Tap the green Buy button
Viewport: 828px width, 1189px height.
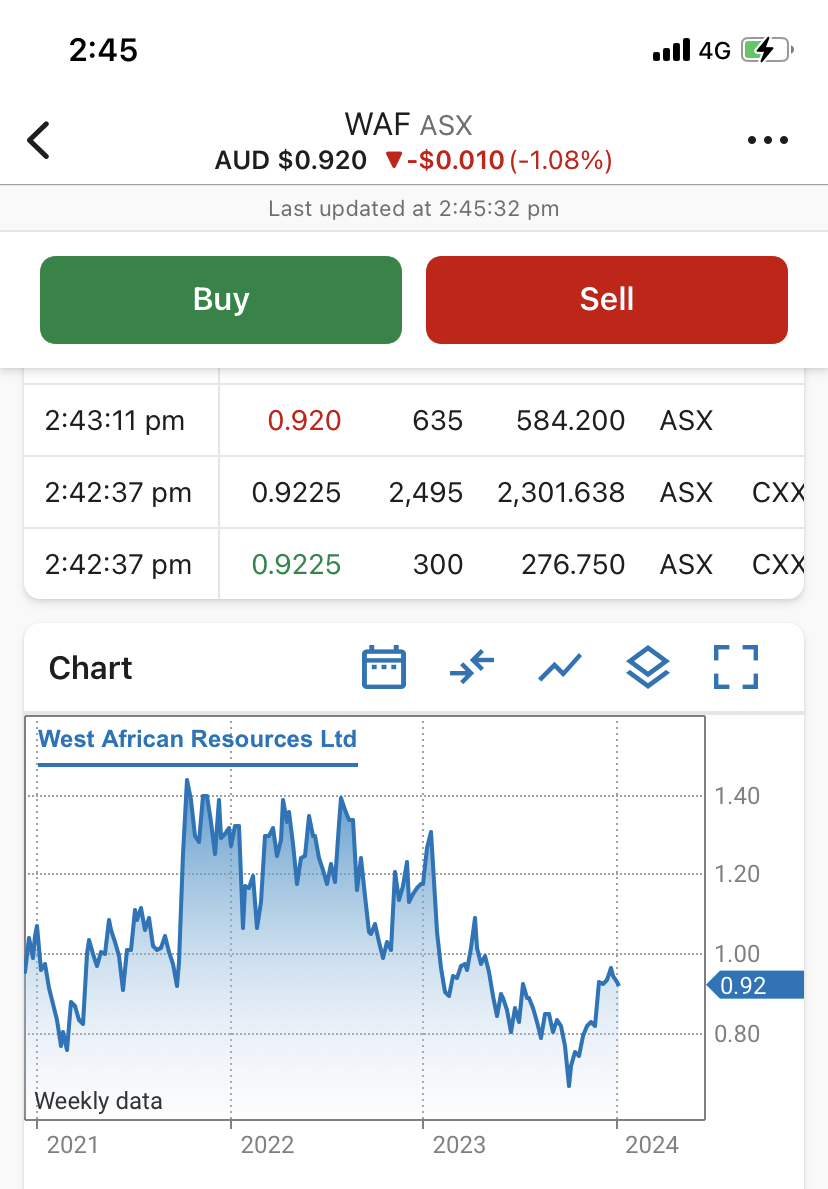(221, 300)
